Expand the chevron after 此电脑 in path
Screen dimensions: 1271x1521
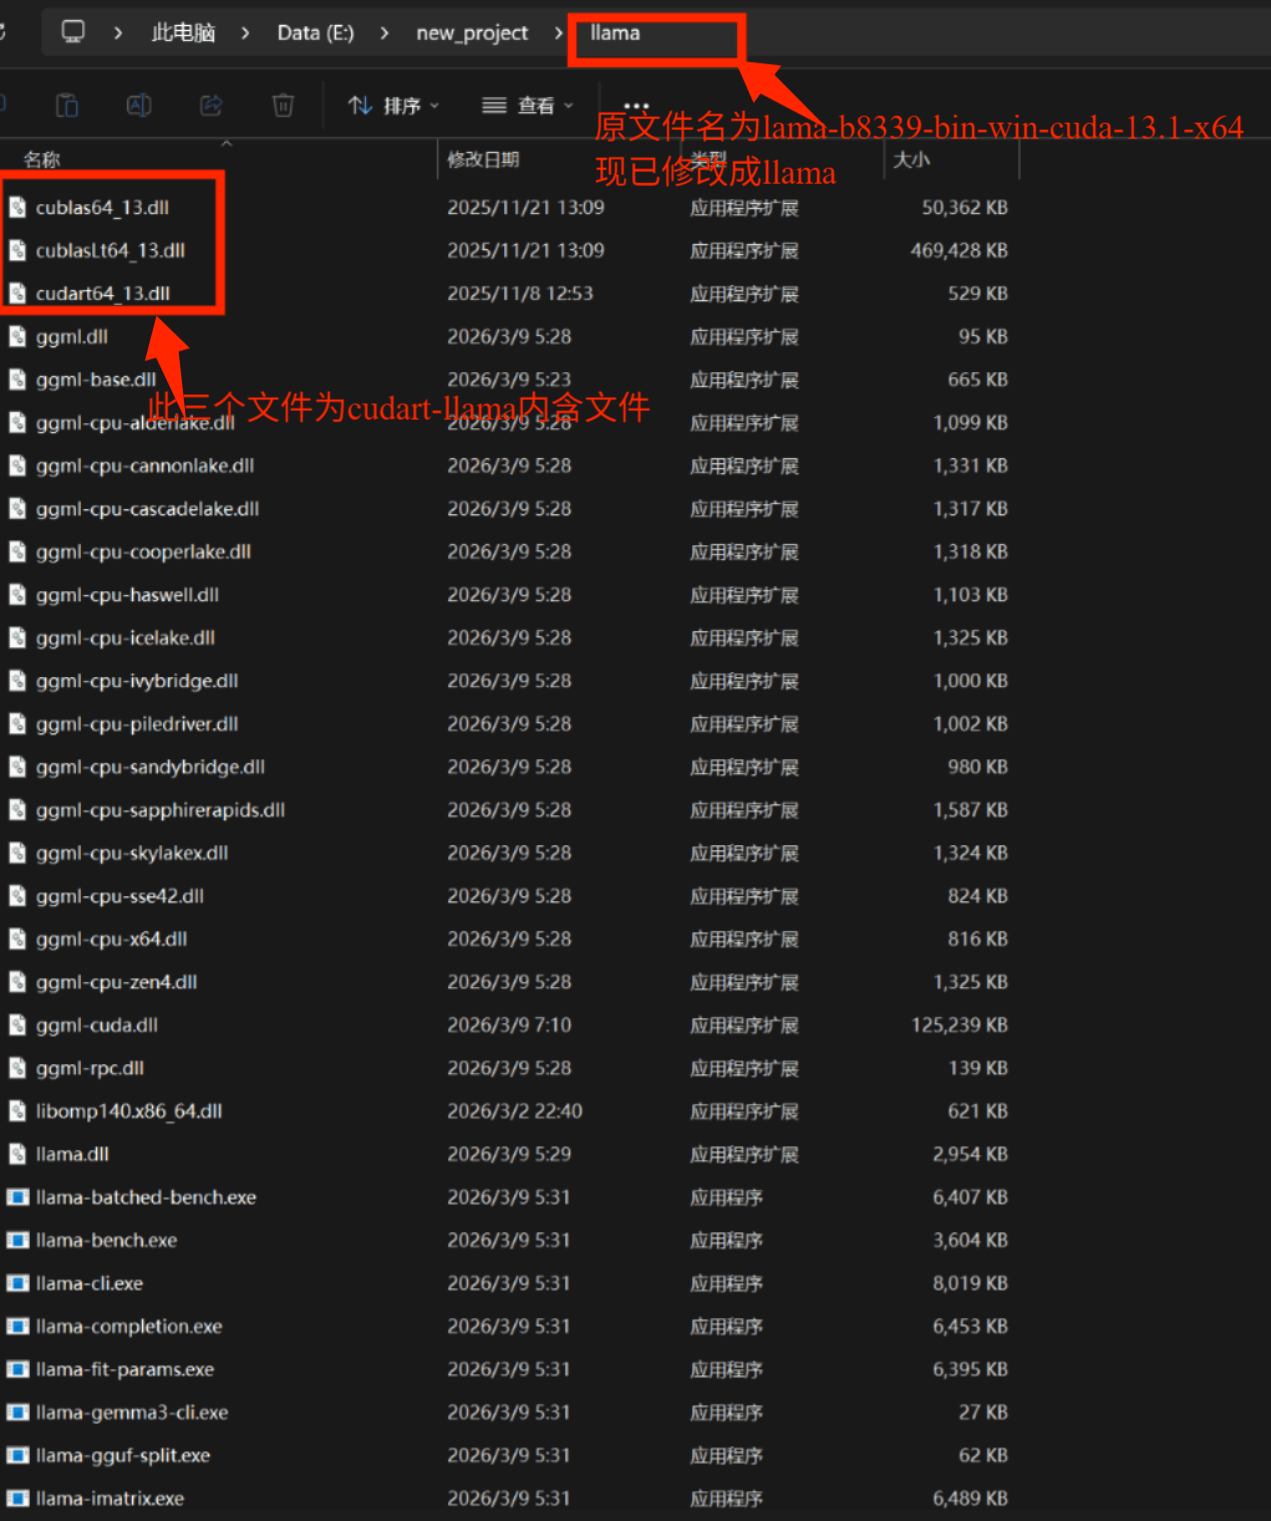click(x=245, y=33)
